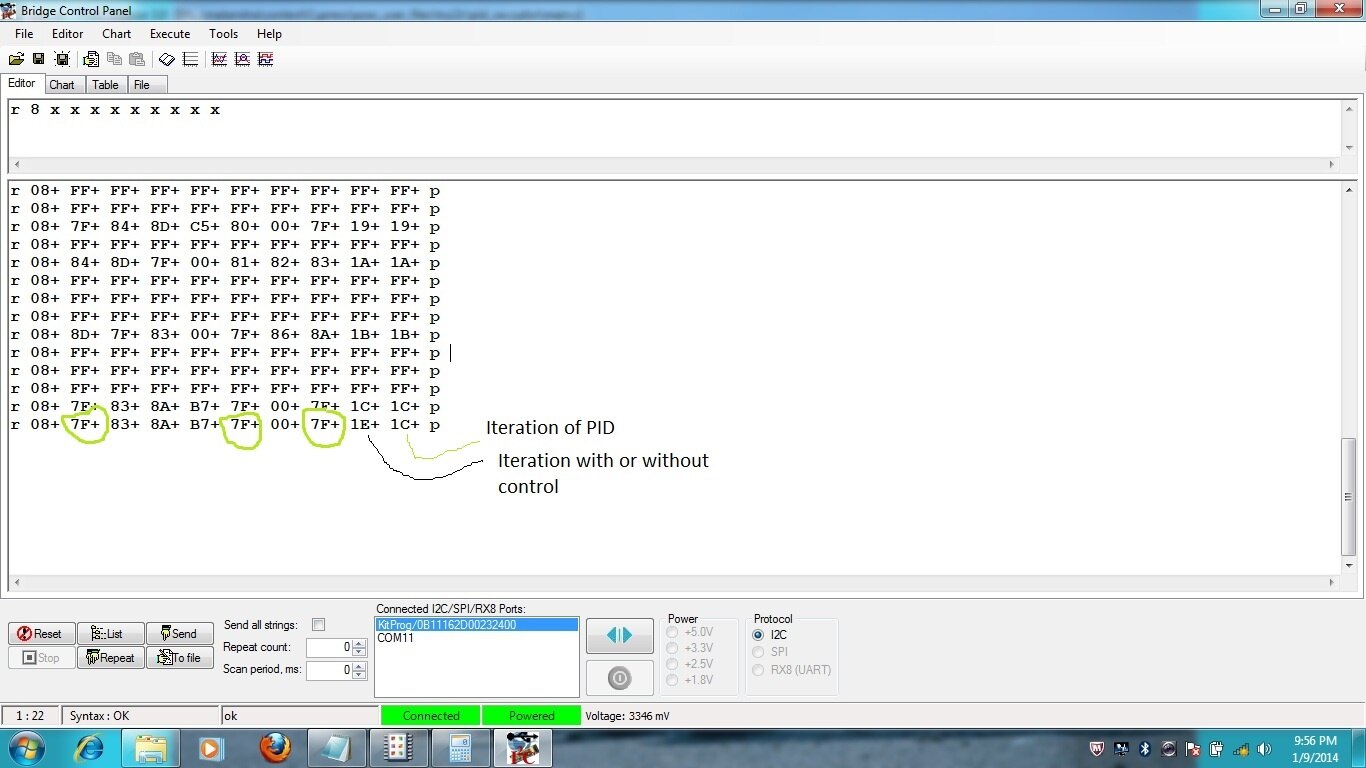Select the +3.3V power radio button
This screenshot has height=768, width=1366.
(x=672, y=648)
